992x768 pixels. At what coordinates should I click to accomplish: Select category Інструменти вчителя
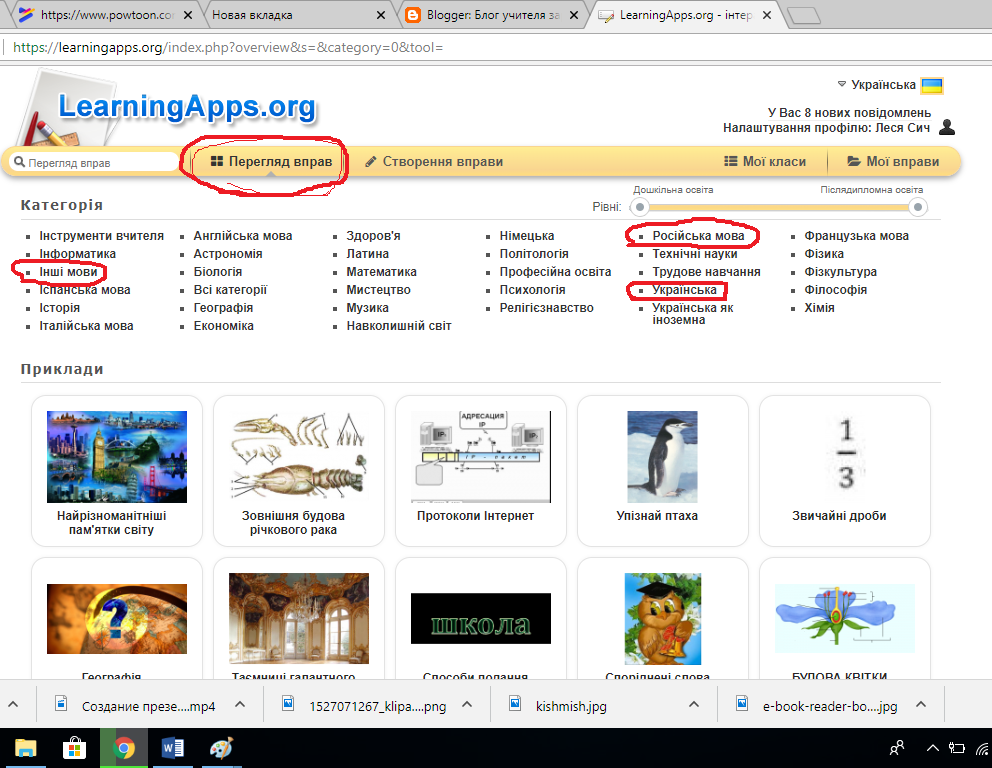coord(101,236)
